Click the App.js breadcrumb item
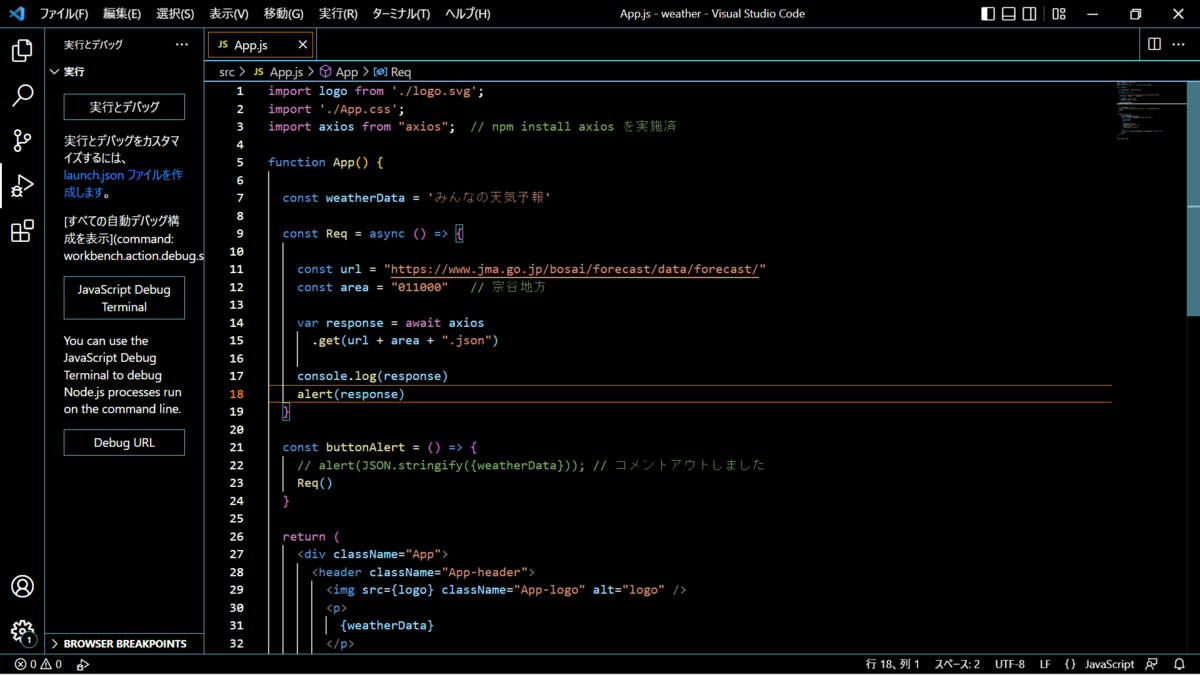1200x675 pixels. 278,72
